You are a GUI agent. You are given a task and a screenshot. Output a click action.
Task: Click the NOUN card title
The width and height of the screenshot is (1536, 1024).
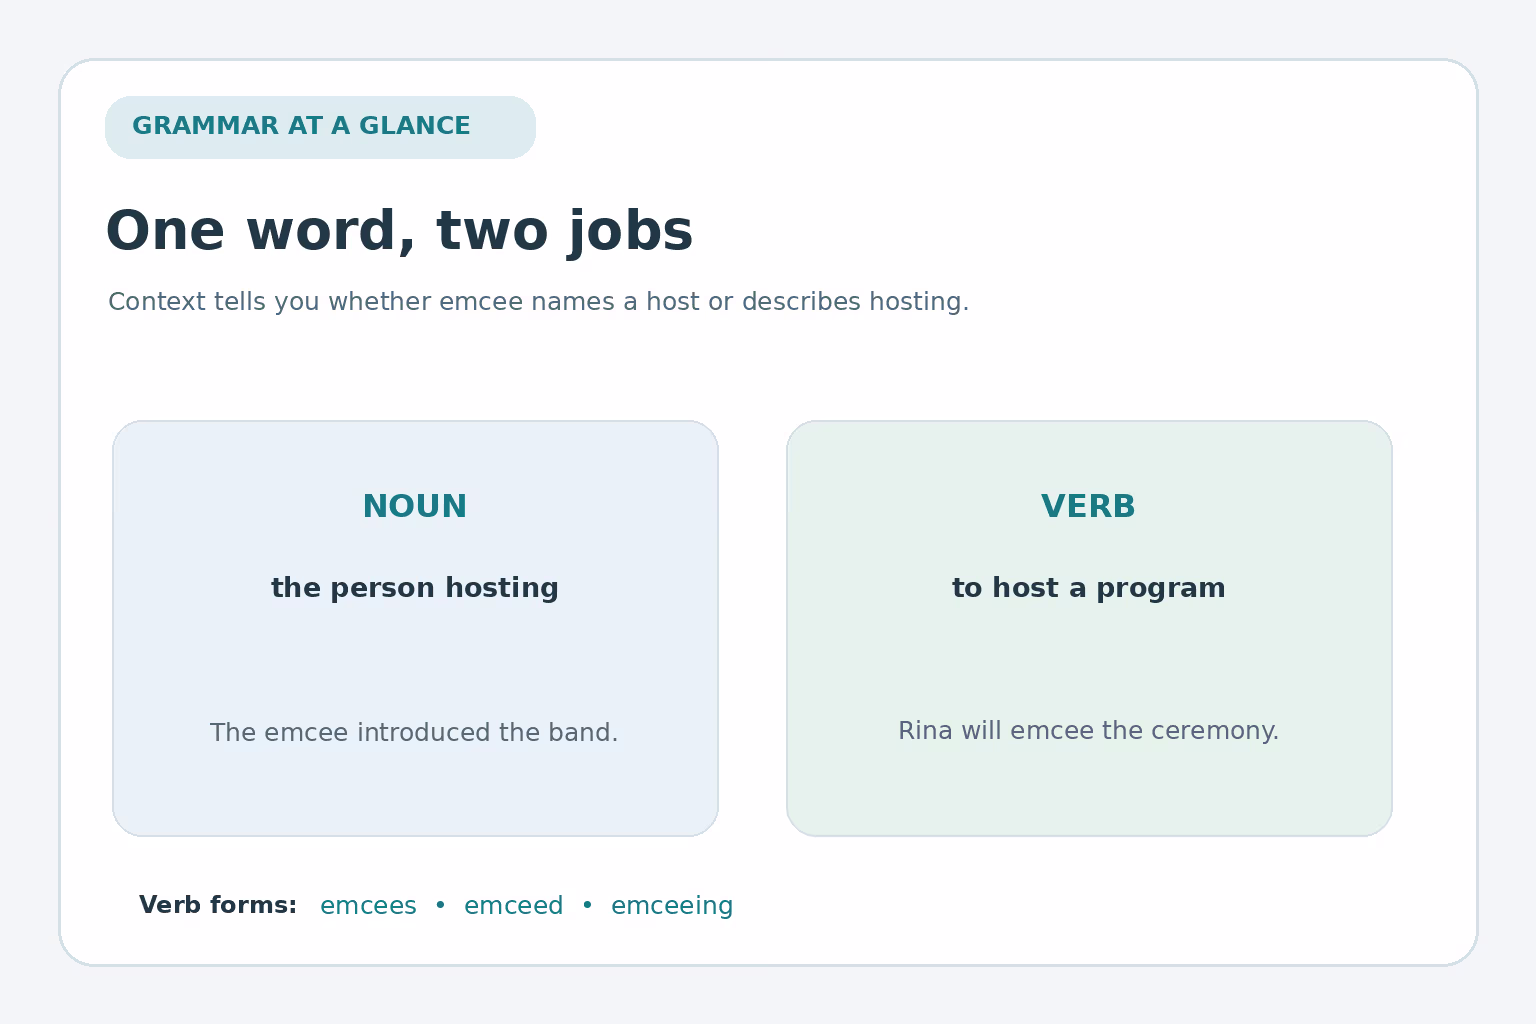pyautogui.click(x=415, y=507)
